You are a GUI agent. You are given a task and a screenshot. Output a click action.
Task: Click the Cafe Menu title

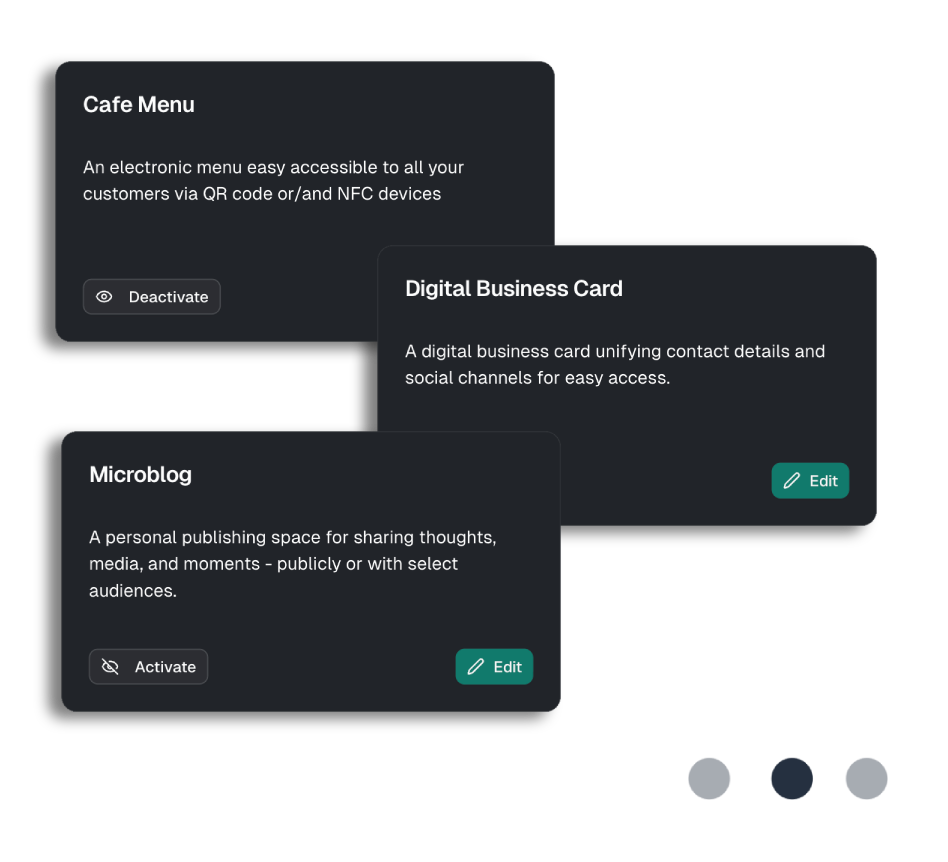pyautogui.click(x=139, y=105)
